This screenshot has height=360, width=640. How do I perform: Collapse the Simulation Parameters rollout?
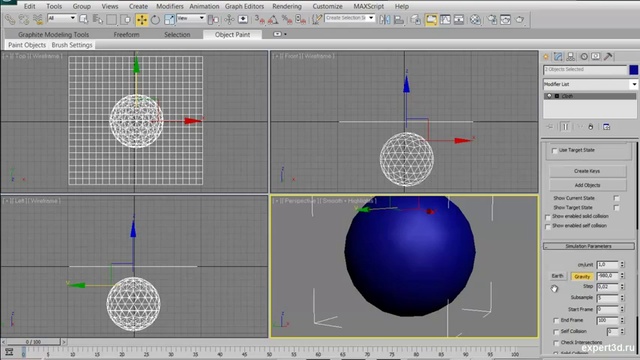[589, 246]
